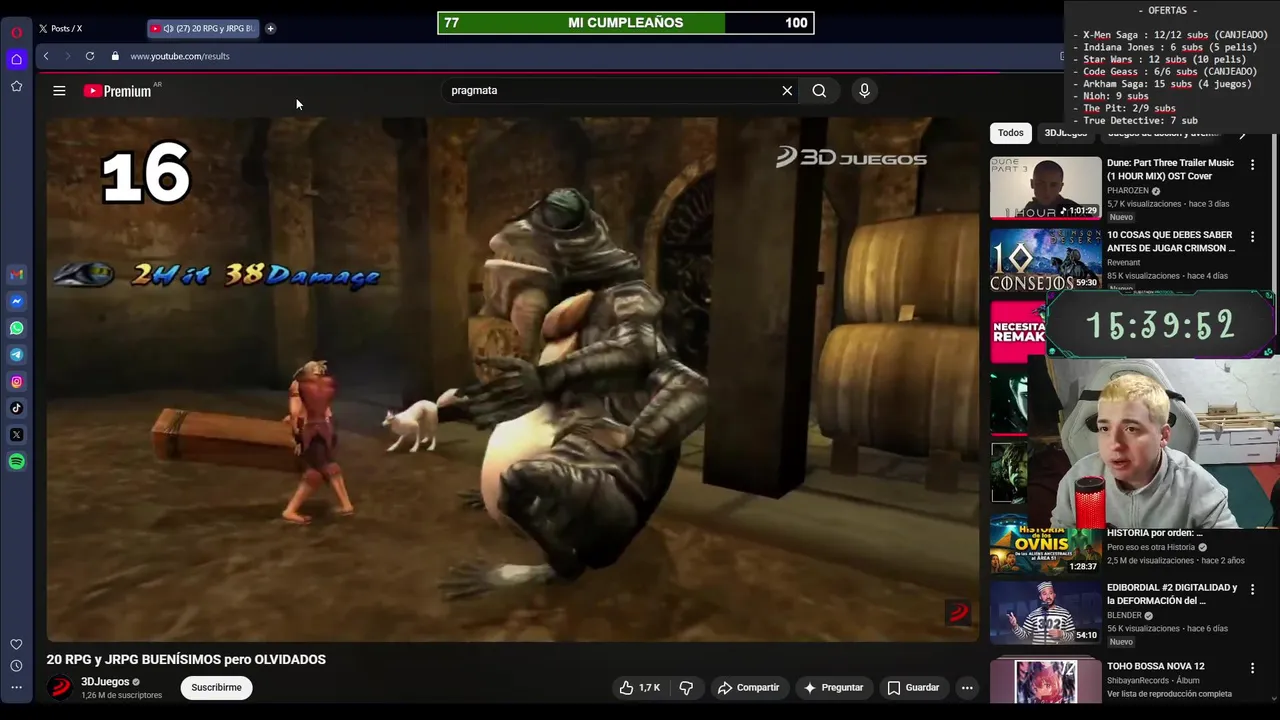The height and width of the screenshot is (720, 1280).
Task: Click the '20 RPG y JRPG BUENÍSIMOS' video title
Action: tap(186, 660)
